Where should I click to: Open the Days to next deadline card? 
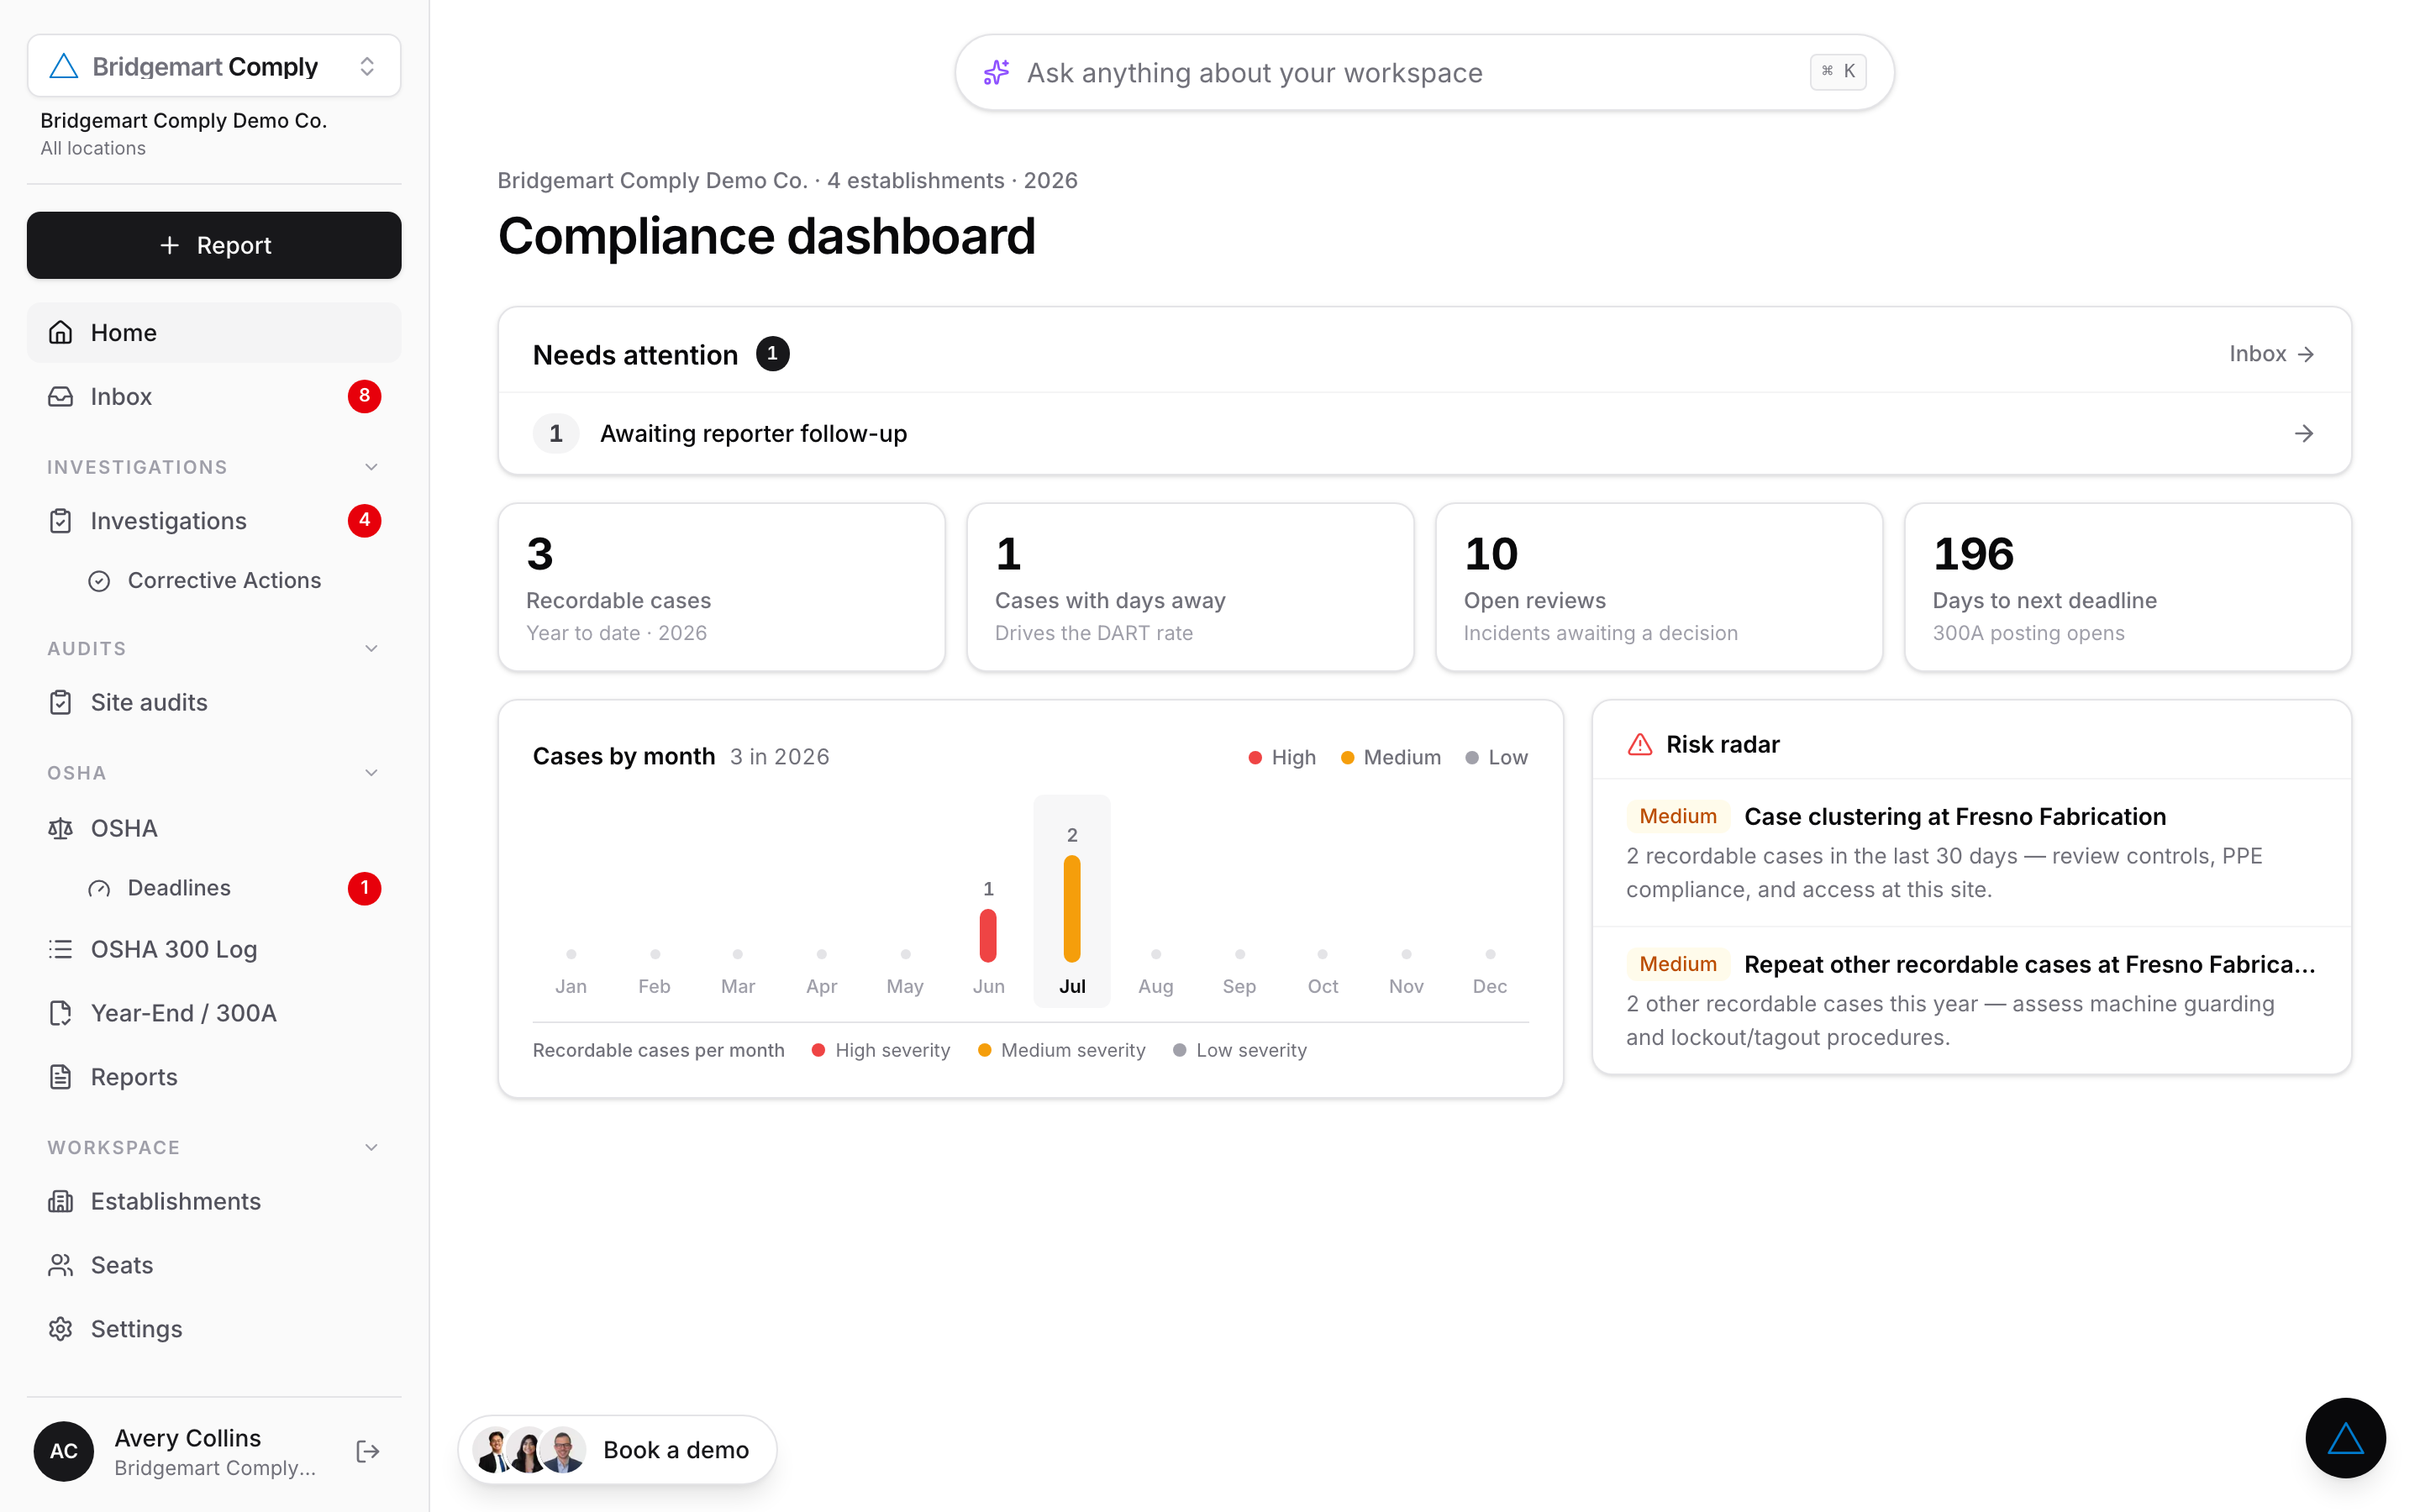point(2127,587)
